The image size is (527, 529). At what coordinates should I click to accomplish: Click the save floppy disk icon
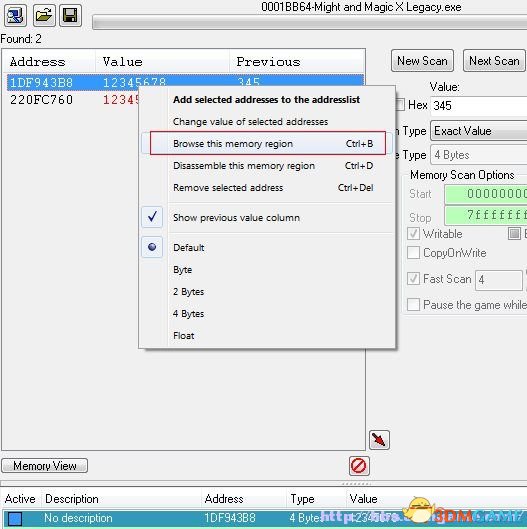click(70, 16)
